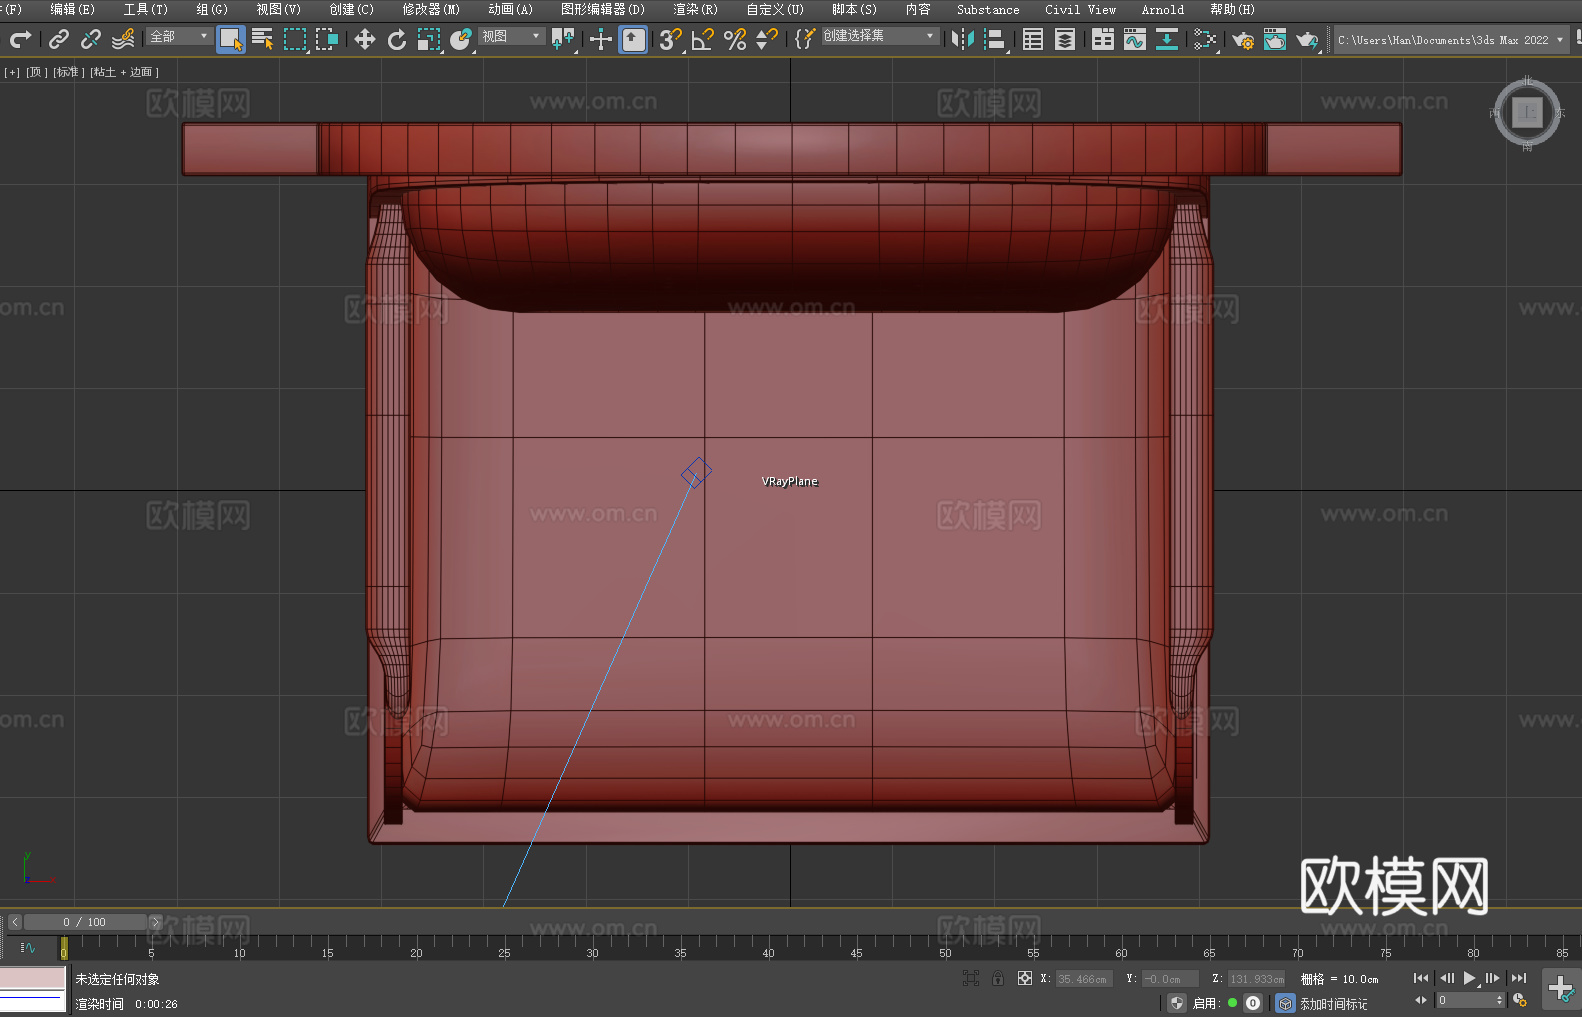Image resolution: width=1582 pixels, height=1017 pixels.
Task: Toggle Isolate Selection icon
Action: tap(971, 978)
